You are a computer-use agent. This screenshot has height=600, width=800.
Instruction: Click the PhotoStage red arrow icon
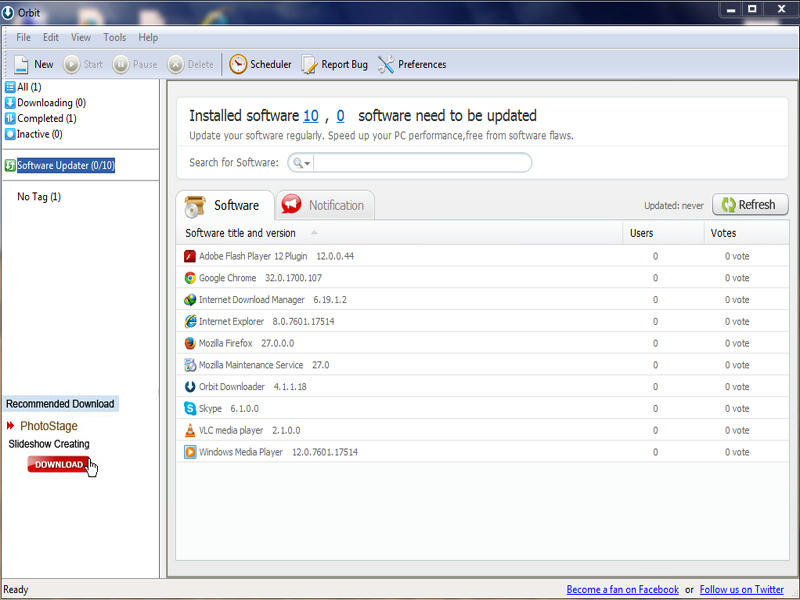[x=10, y=426]
